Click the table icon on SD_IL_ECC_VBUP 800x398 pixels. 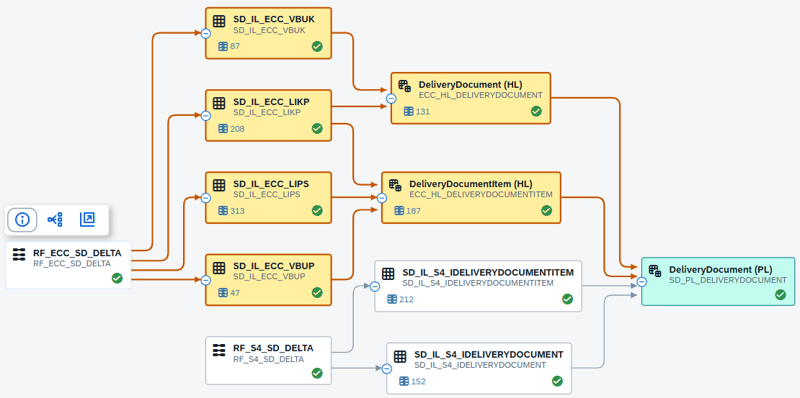point(219,267)
